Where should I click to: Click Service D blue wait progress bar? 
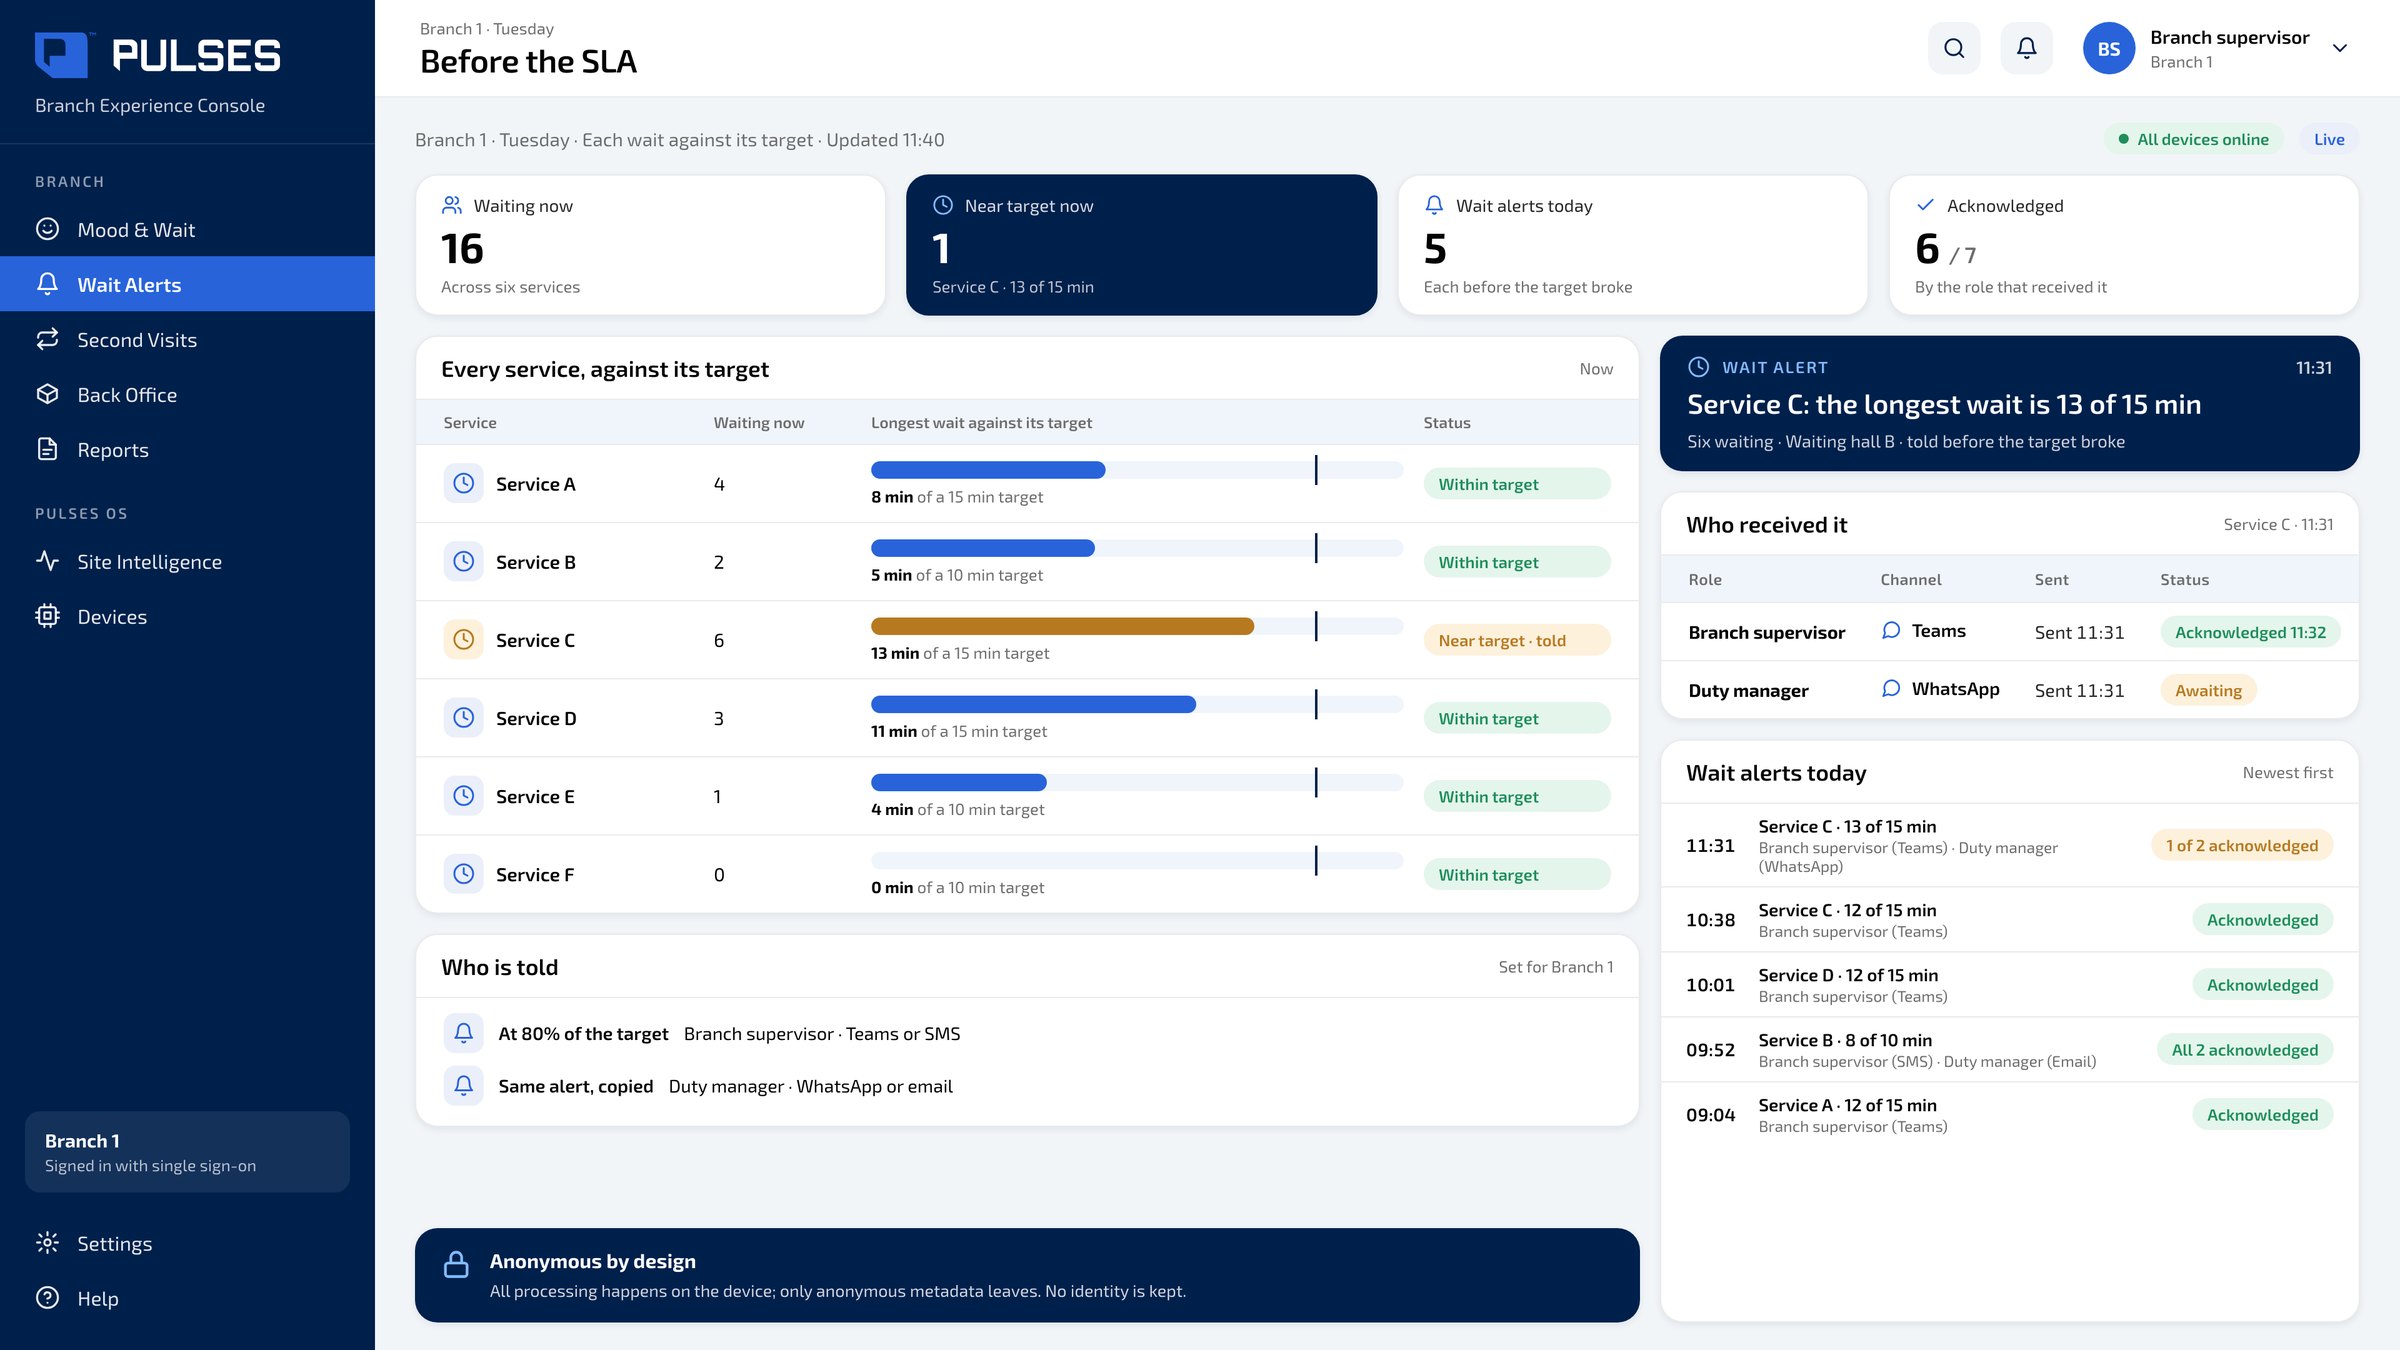[1033, 704]
